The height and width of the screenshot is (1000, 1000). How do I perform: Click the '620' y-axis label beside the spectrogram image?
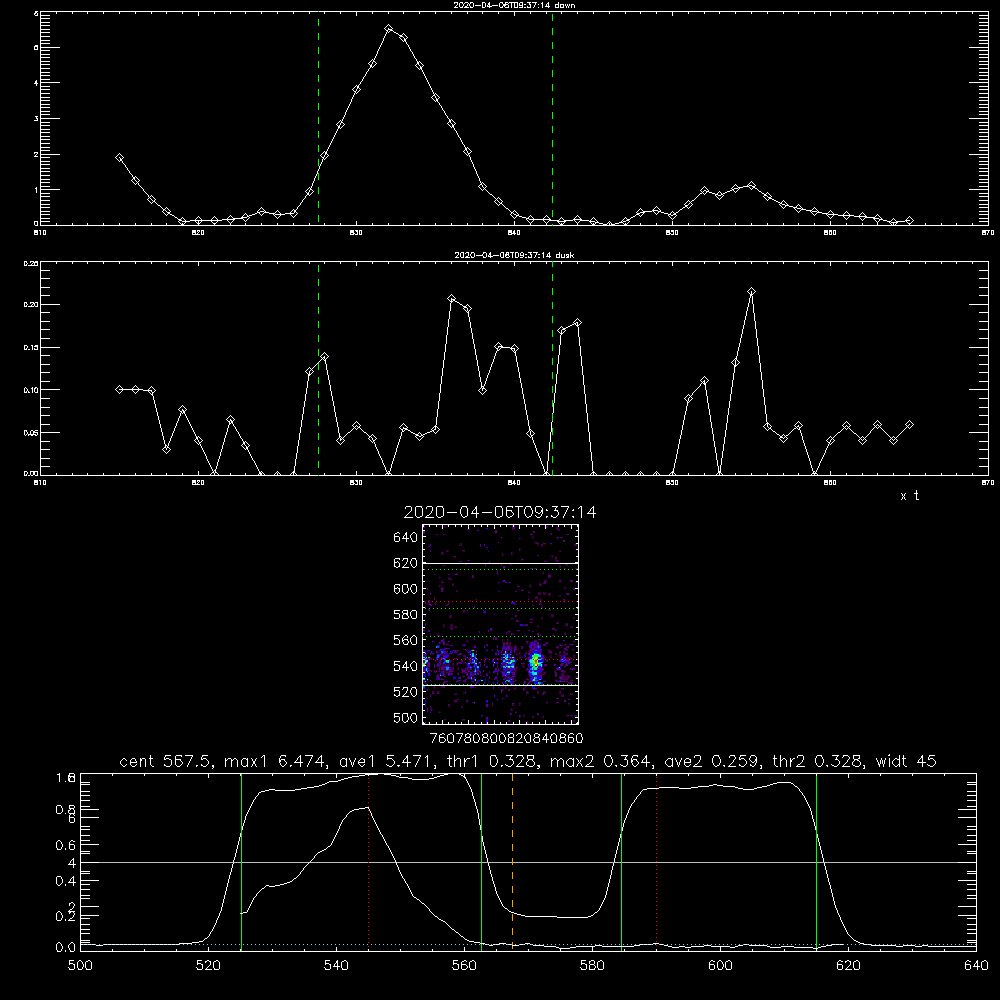click(406, 563)
